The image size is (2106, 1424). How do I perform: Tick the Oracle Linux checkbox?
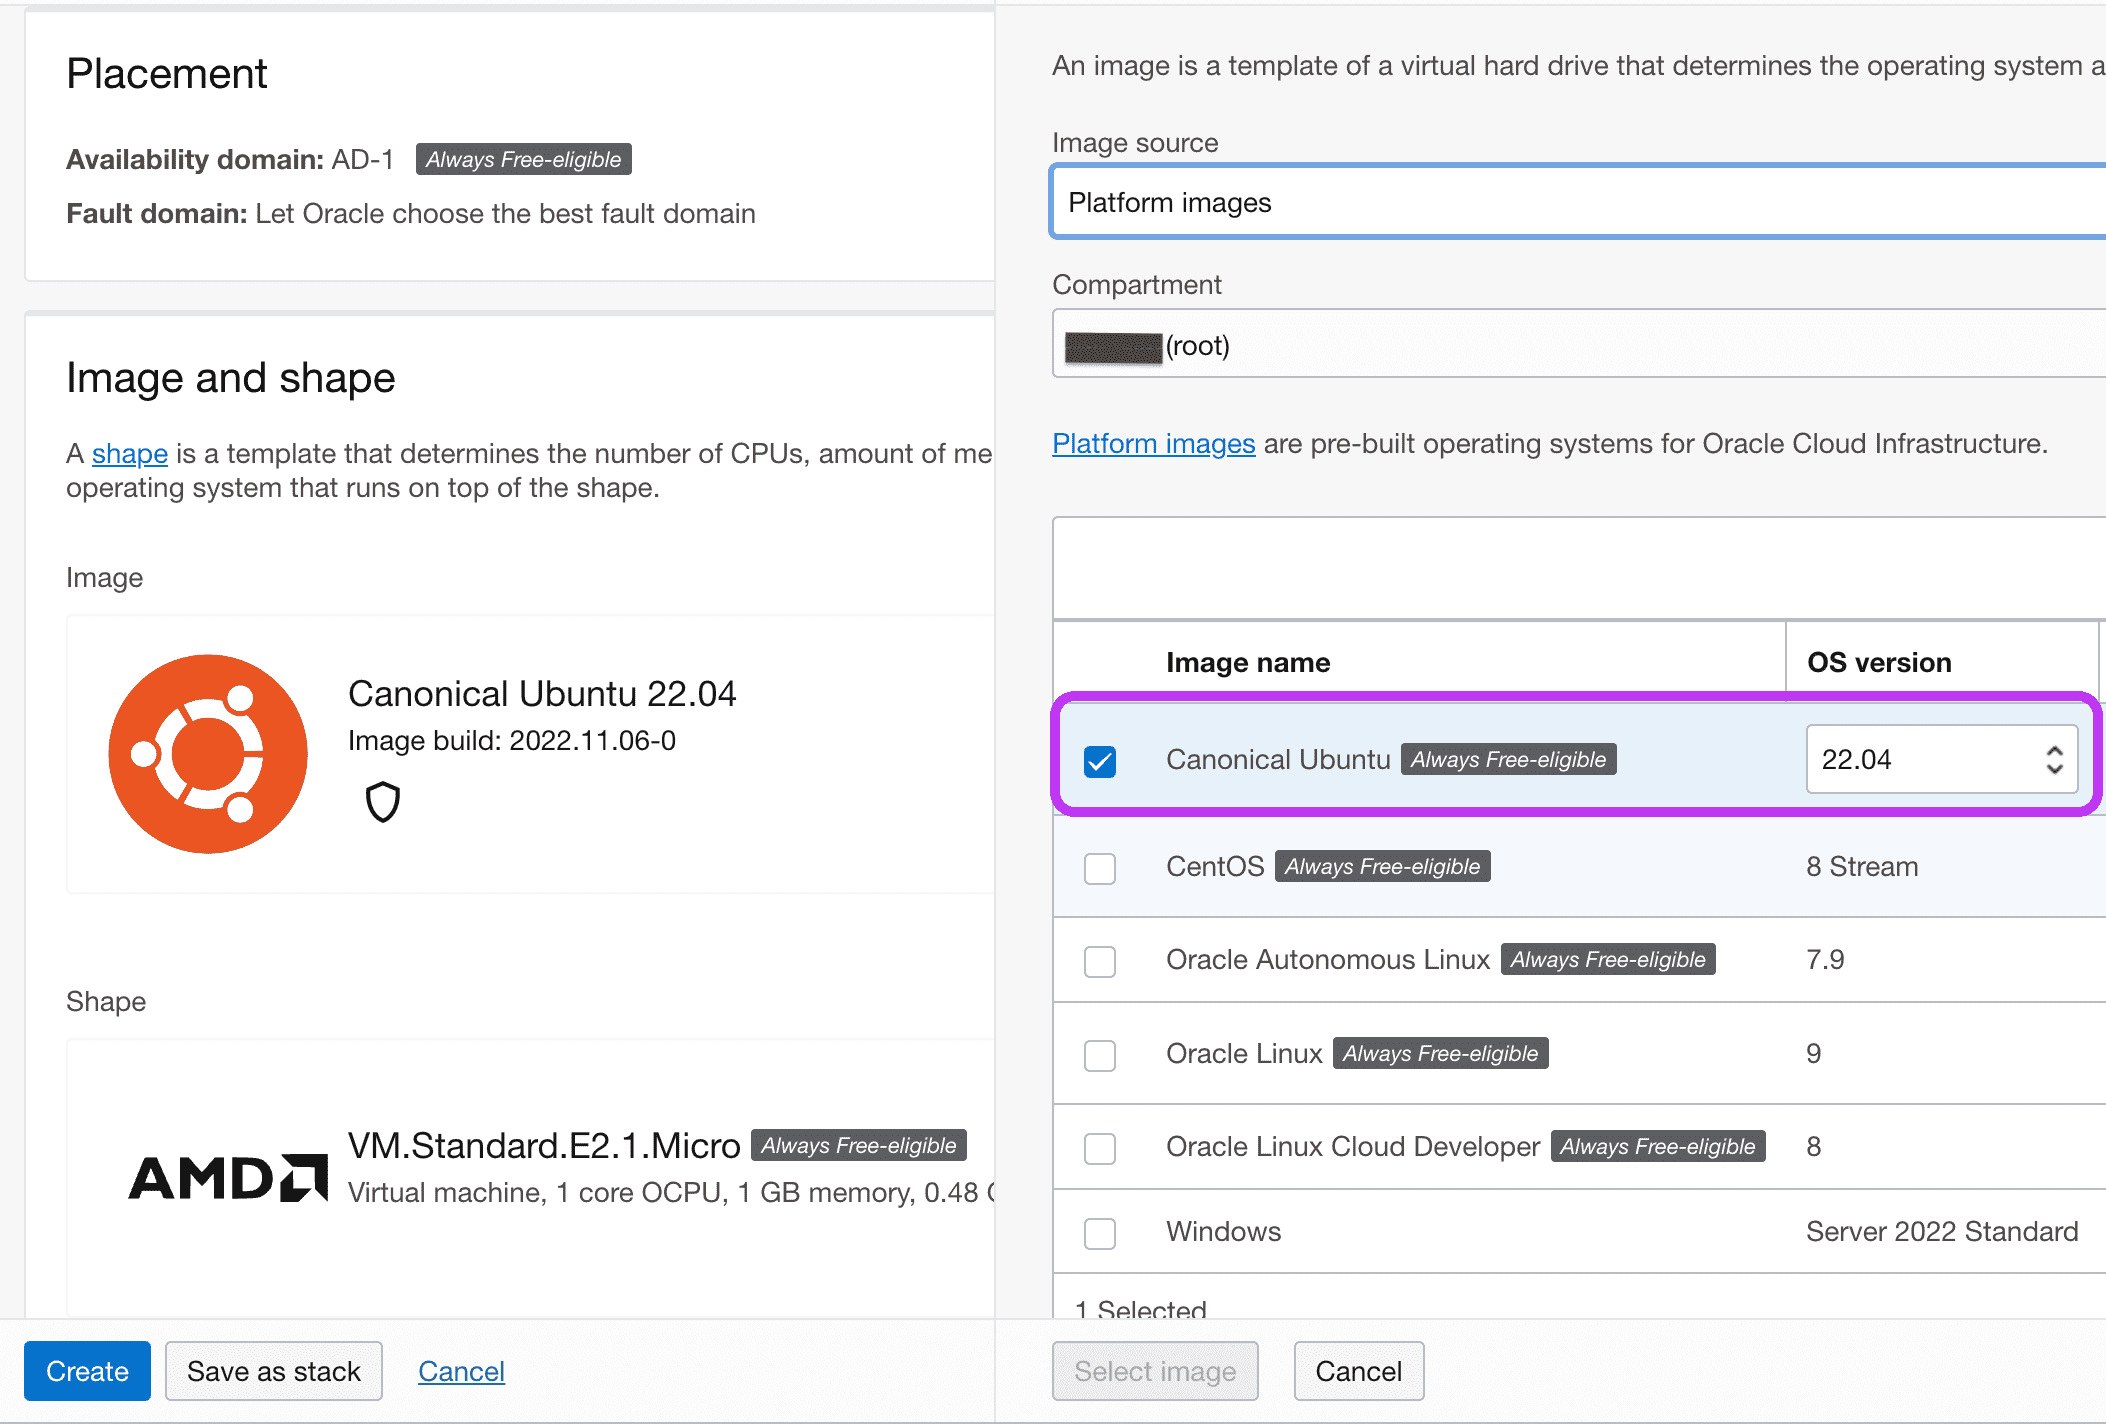1100,1055
